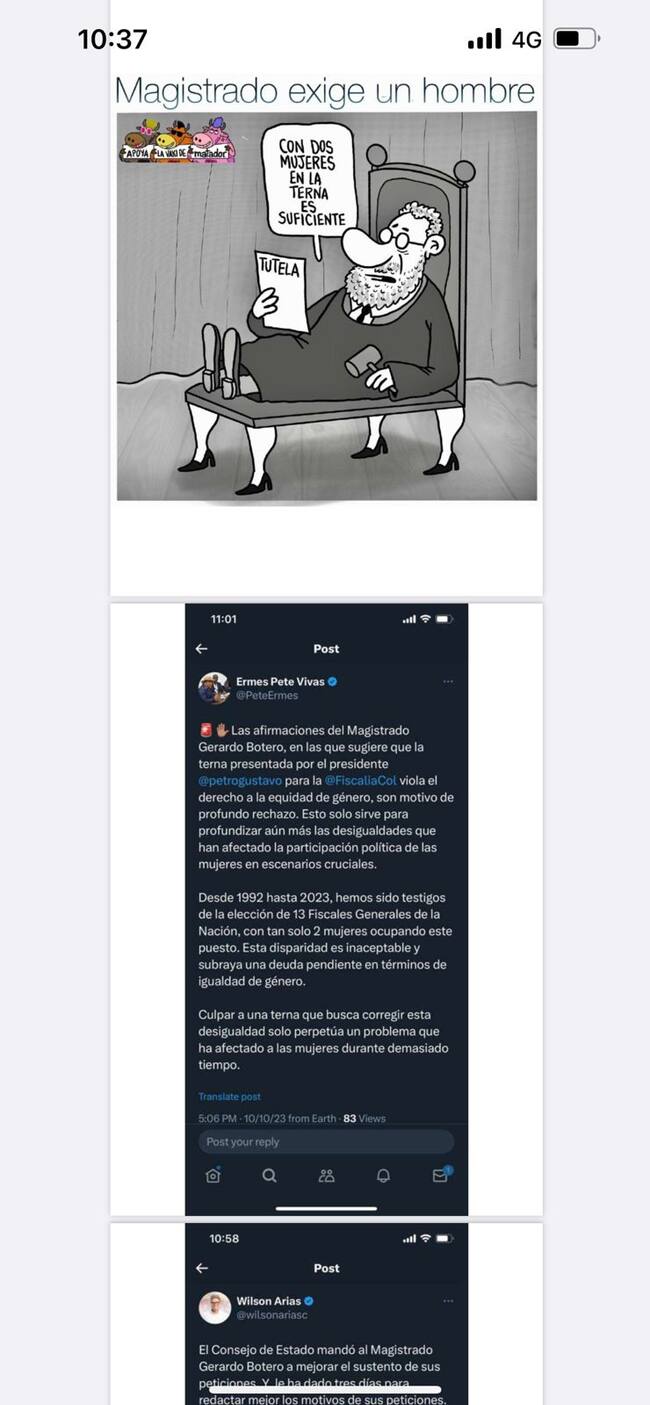
Task: Tap the Translate post link
Action: pos(229,1097)
